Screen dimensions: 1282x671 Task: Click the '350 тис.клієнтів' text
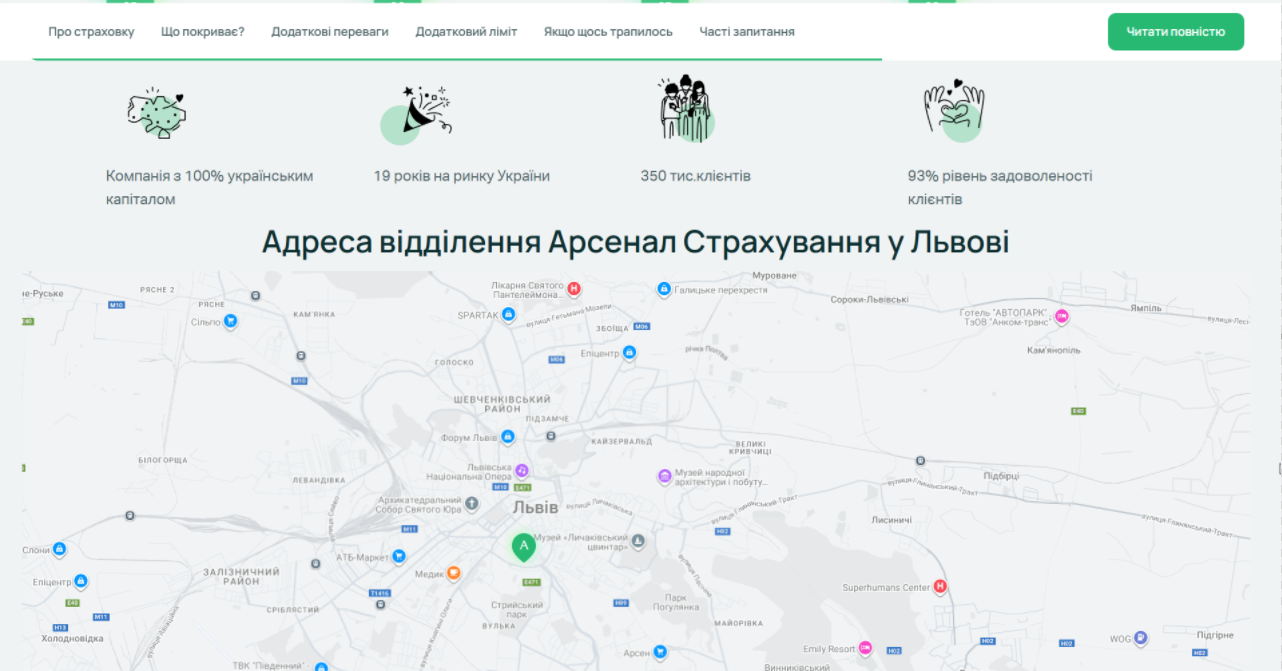pyautogui.click(x=696, y=176)
